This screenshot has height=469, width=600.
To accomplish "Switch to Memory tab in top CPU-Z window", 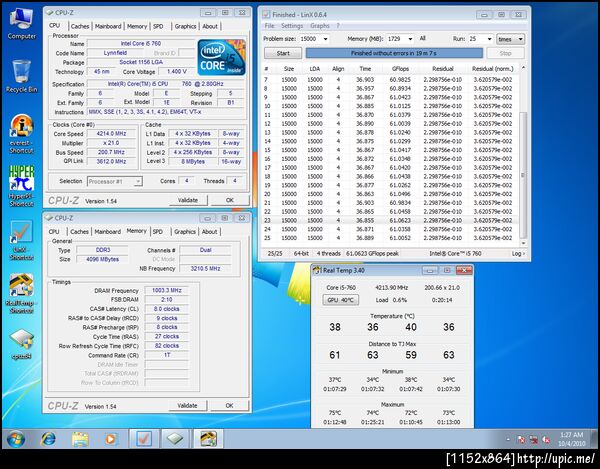I will pyautogui.click(x=137, y=26).
